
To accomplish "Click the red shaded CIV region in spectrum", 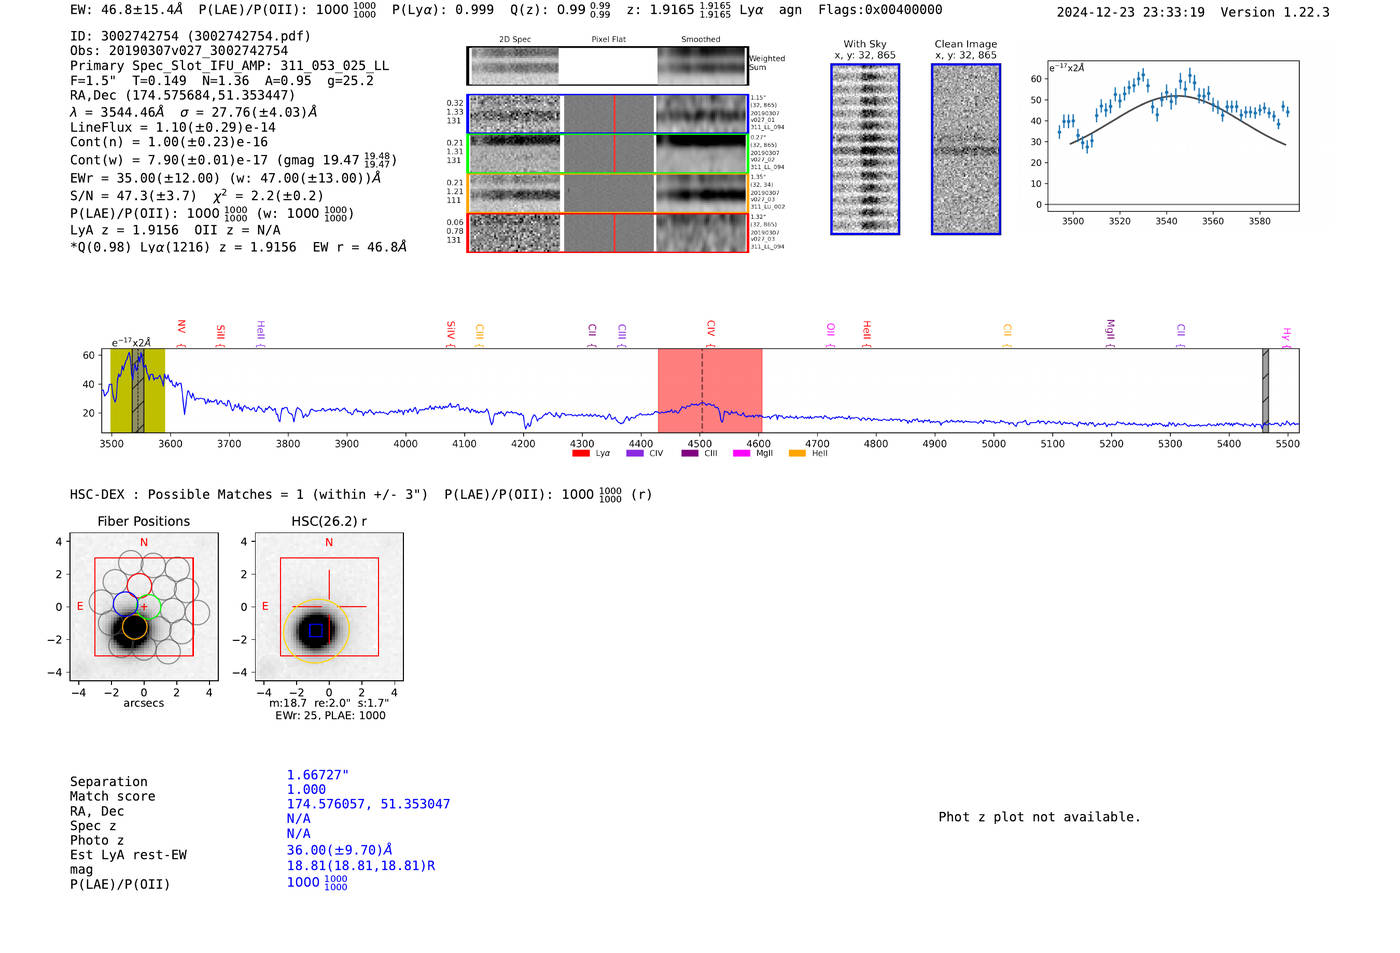I will [710, 390].
